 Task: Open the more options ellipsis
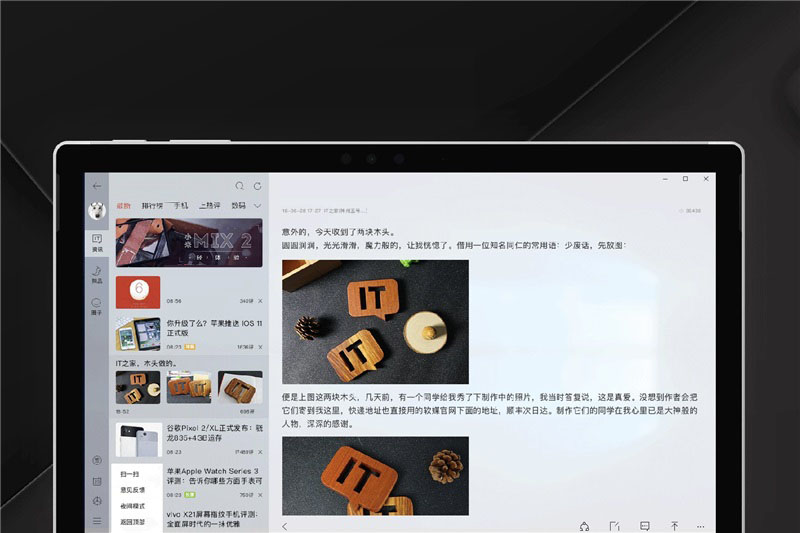(701, 526)
